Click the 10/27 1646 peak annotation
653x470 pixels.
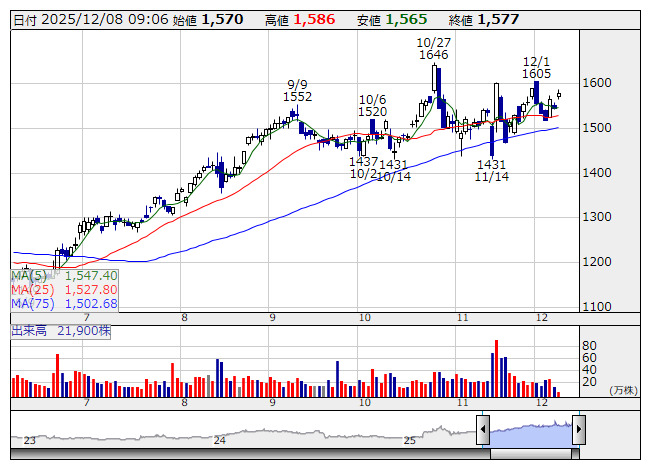(x=434, y=49)
